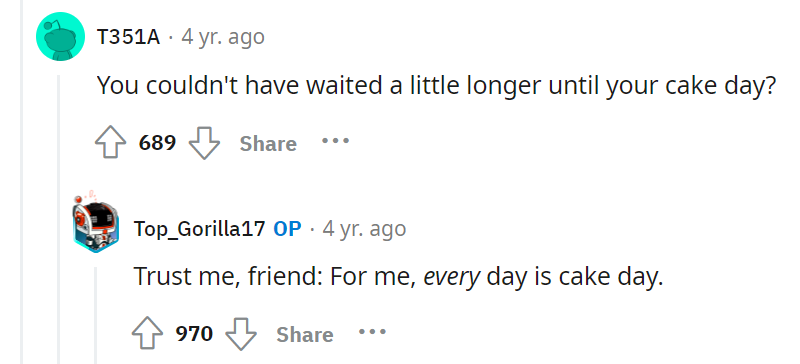Downvote T351A's comment
The image size is (800, 364).
204,143
